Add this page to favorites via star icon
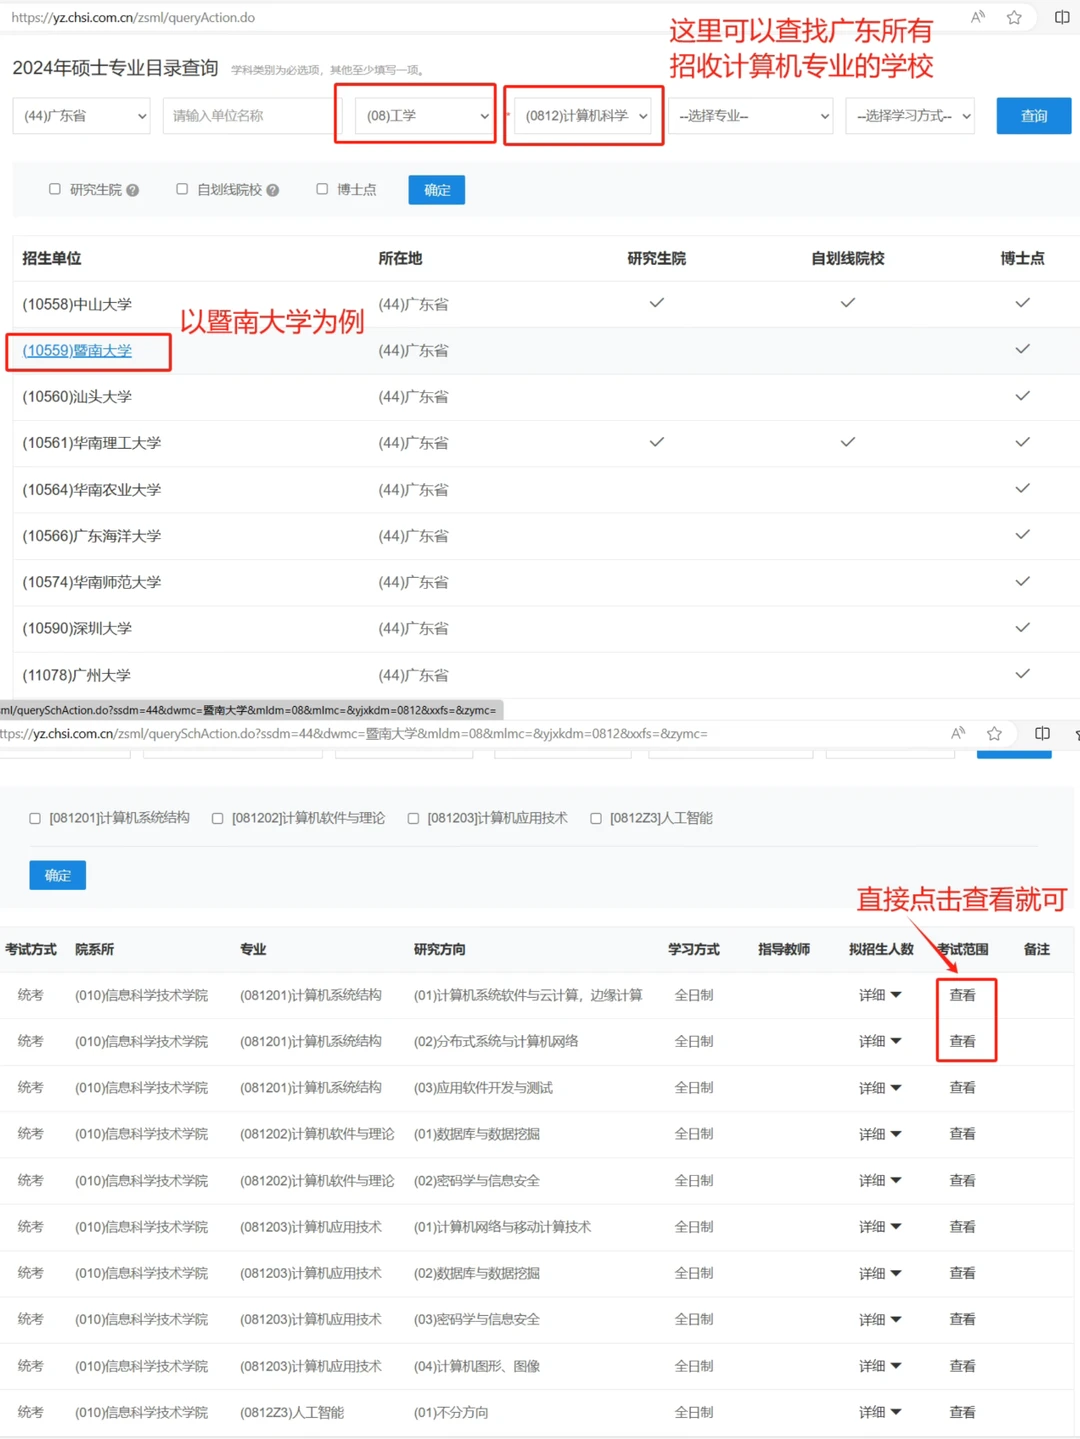This screenshot has height=1439, width=1080. pyautogui.click(x=1013, y=17)
